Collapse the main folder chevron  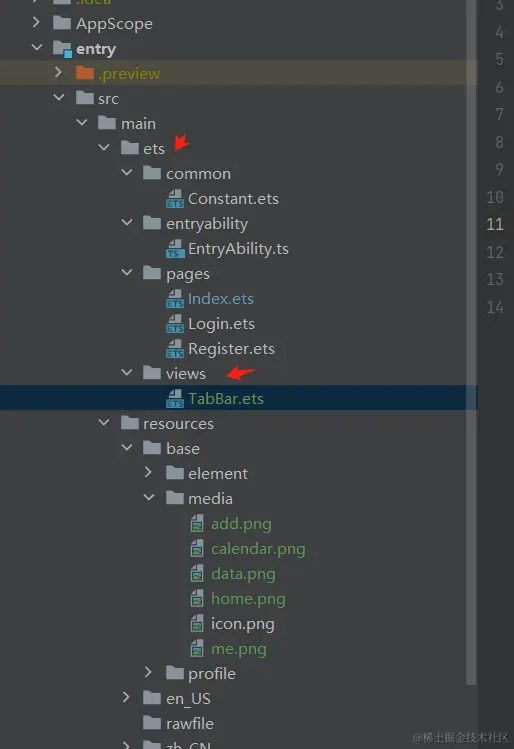[x=82, y=122]
